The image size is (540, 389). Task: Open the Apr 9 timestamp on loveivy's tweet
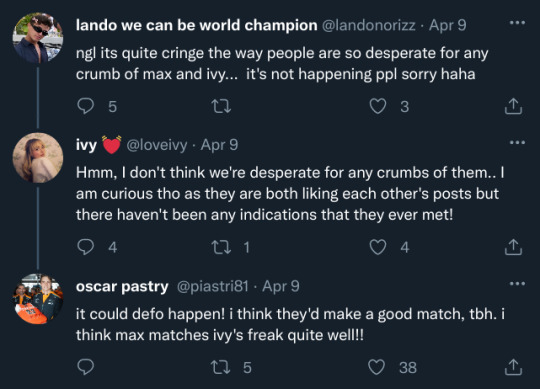(x=219, y=145)
